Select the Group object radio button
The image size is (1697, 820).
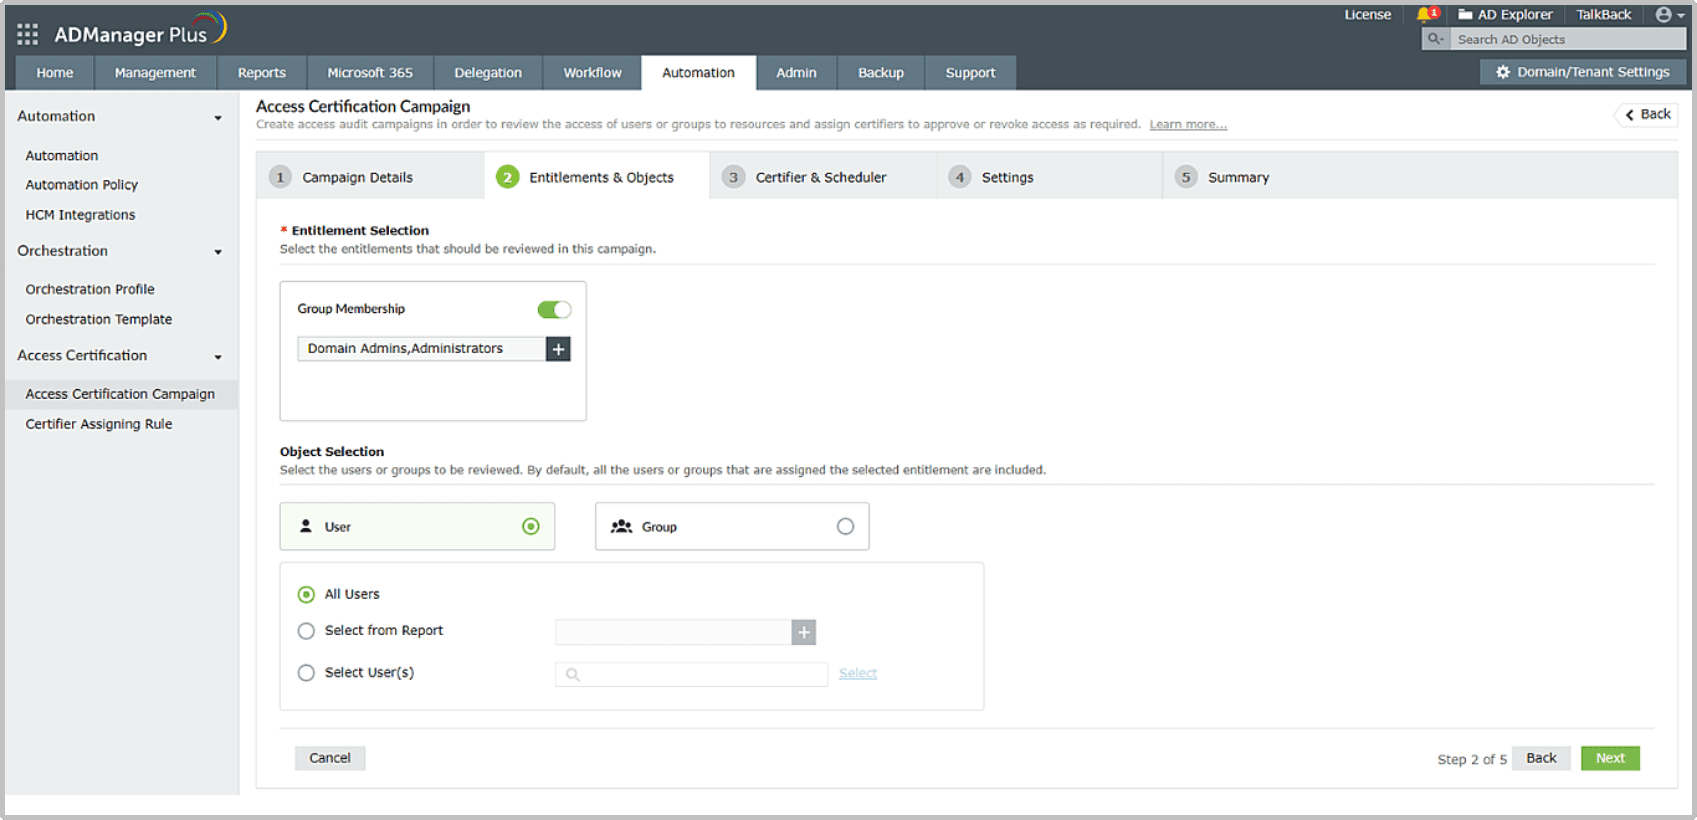845,526
